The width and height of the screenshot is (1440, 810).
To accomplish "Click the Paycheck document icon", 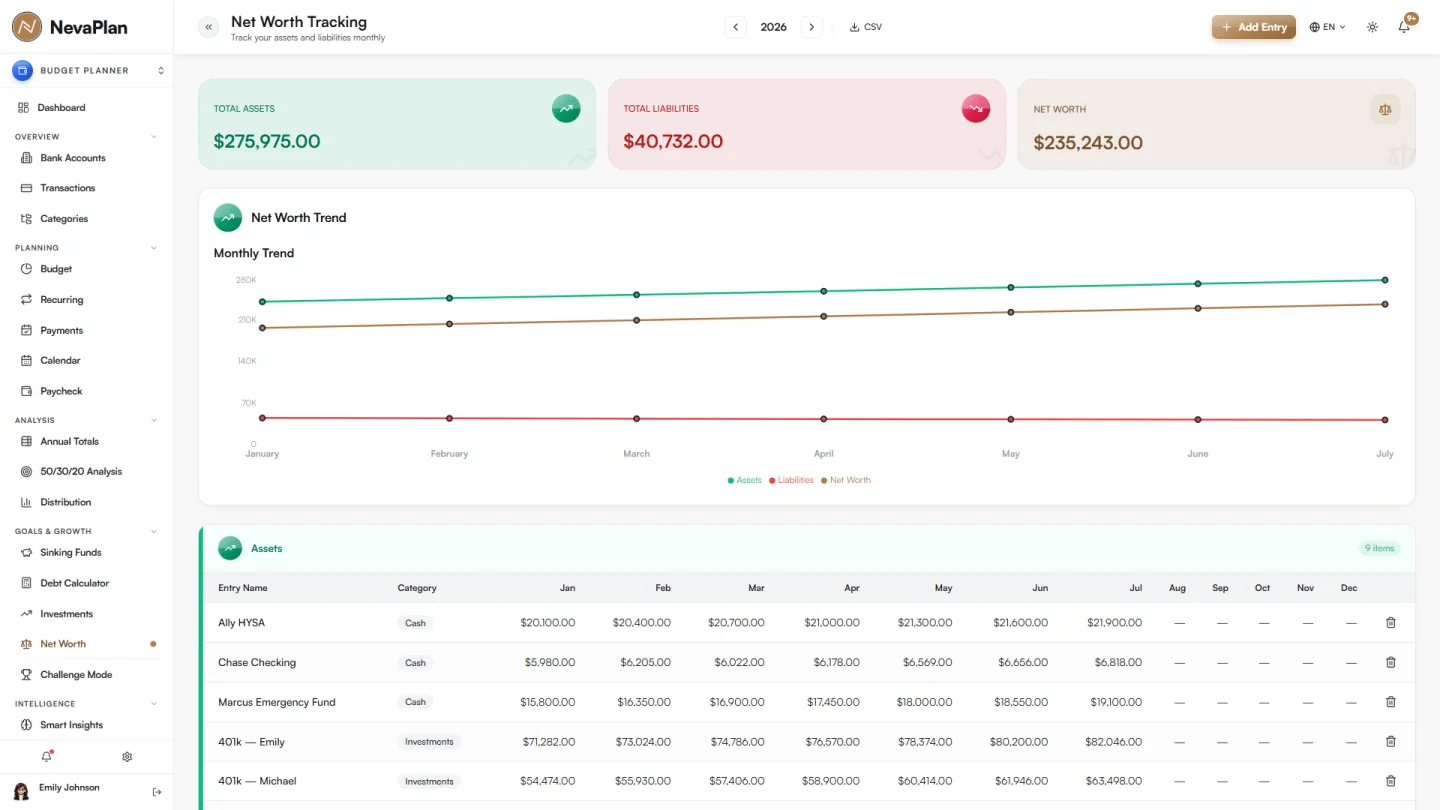I will (27, 391).
